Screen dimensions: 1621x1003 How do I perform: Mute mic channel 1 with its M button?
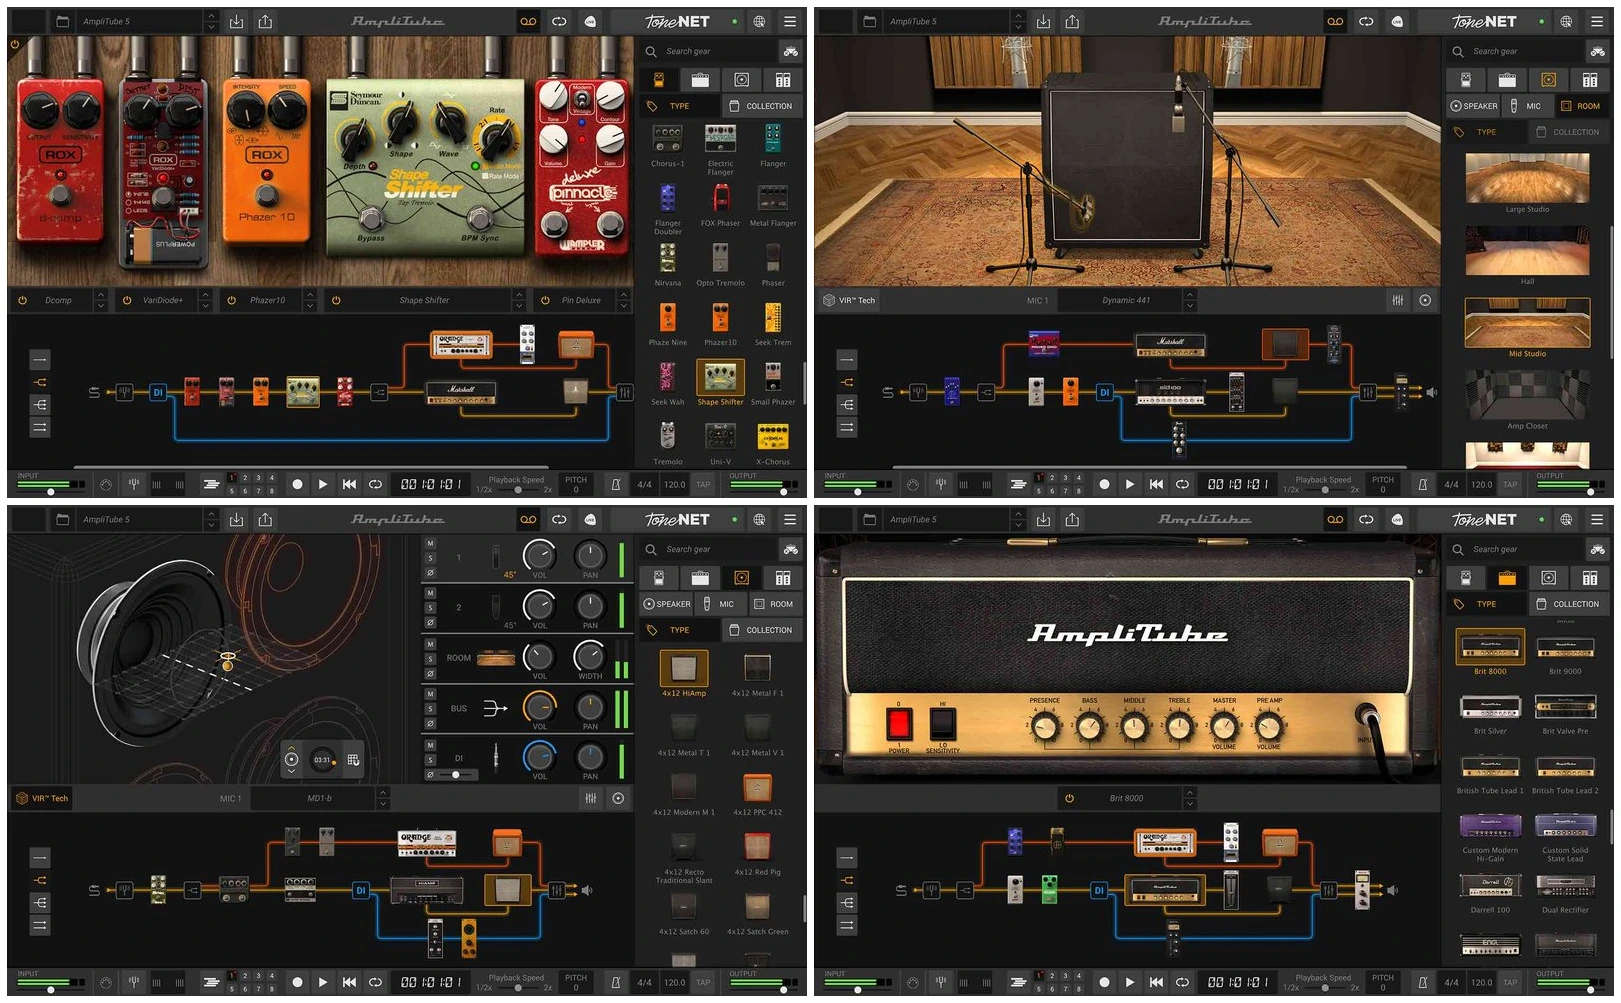click(x=430, y=544)
